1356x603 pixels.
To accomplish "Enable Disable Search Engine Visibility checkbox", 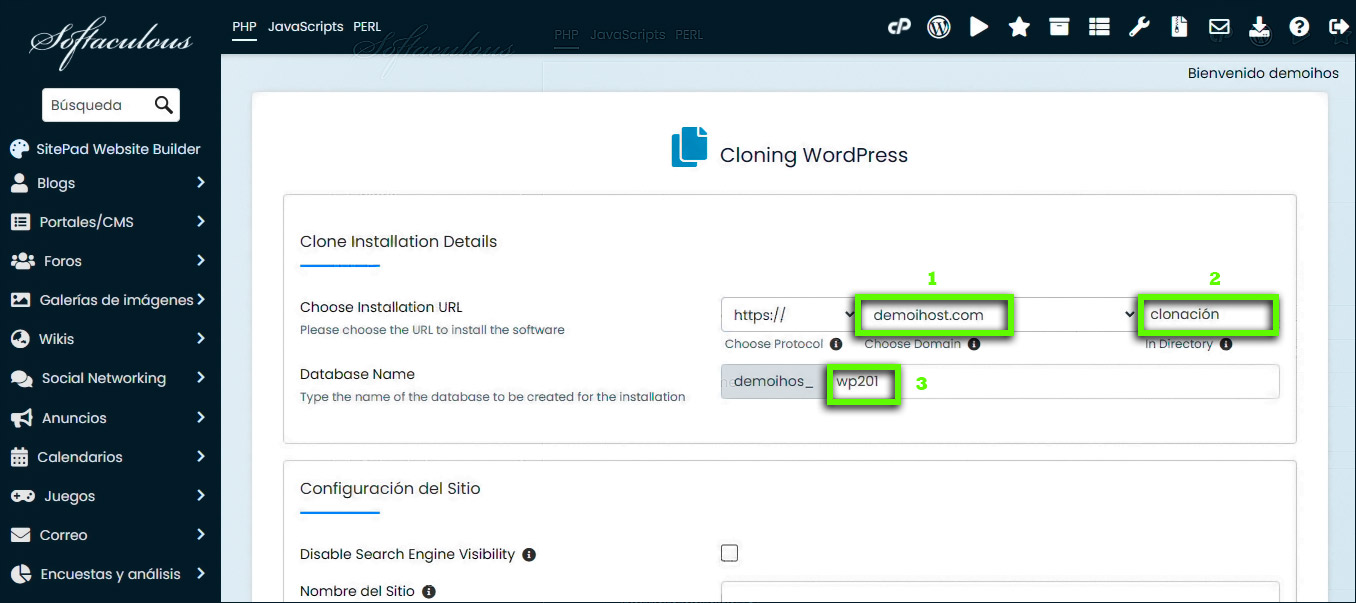I will (730, 553).
